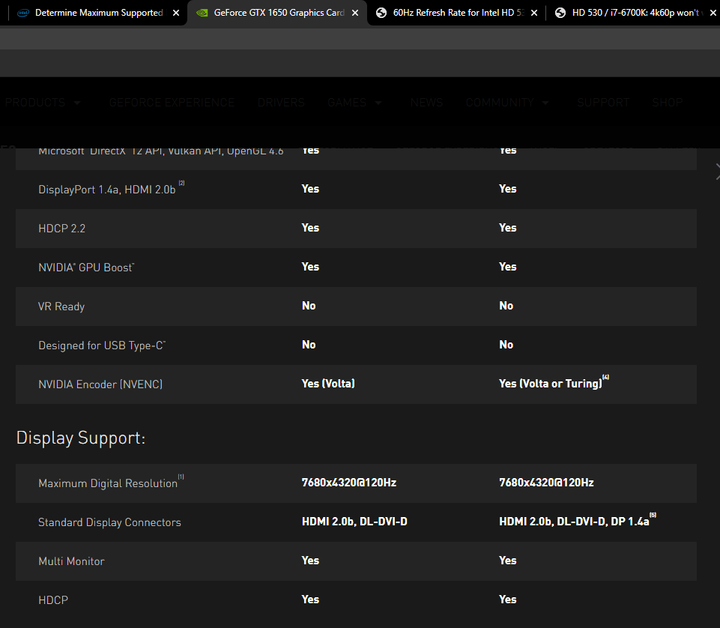Go to DRIVERS in navigation bar

pos(281,102)
